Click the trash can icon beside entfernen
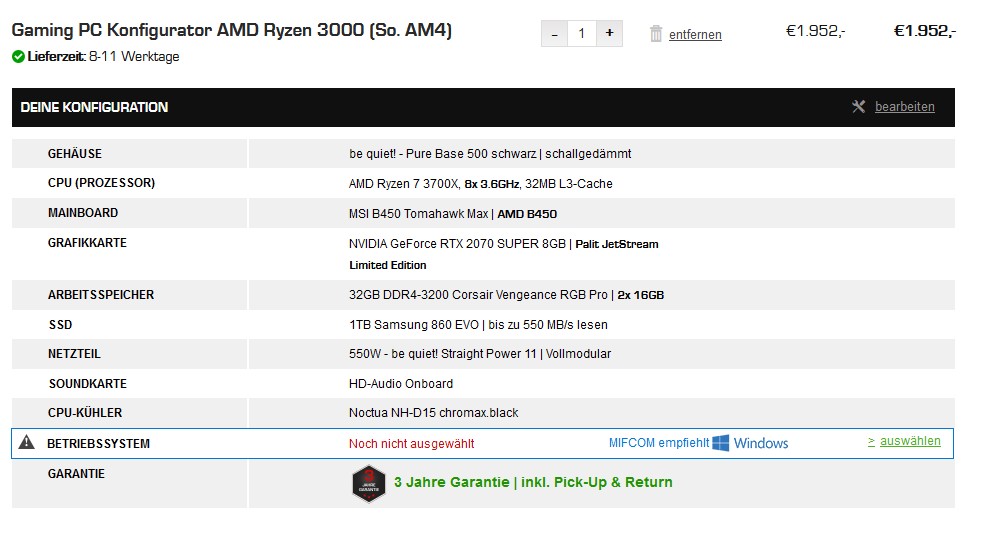This screenshot has height=533, width=992. 656,34
